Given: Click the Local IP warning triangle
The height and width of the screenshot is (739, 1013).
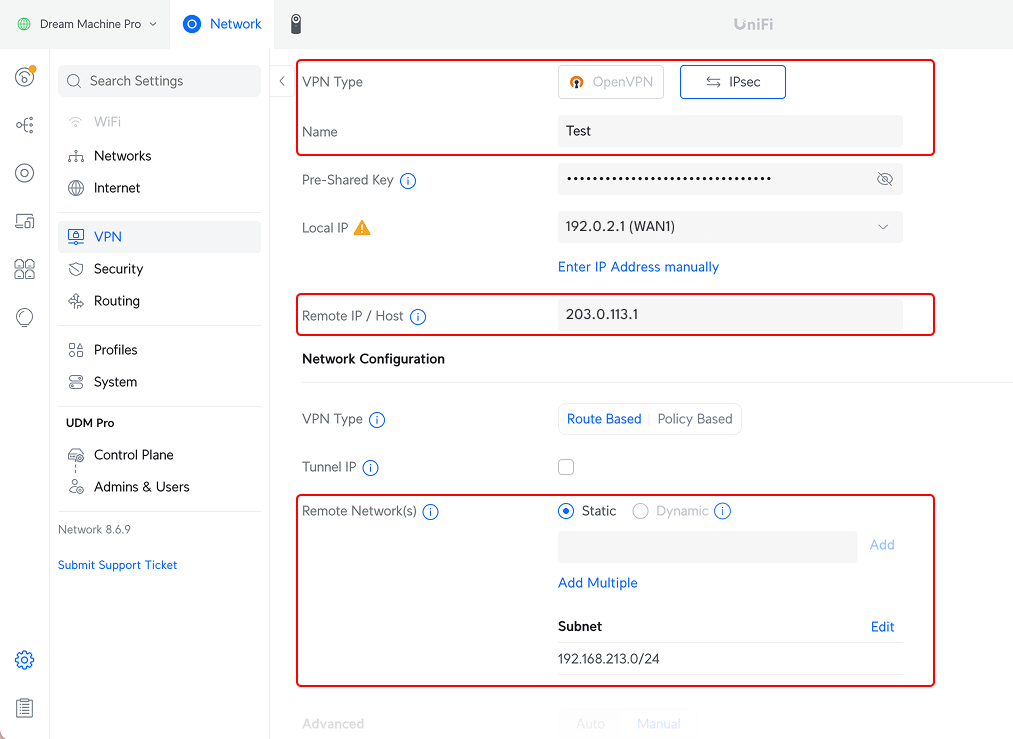Looking at the screenshot, I should [362, 227].
